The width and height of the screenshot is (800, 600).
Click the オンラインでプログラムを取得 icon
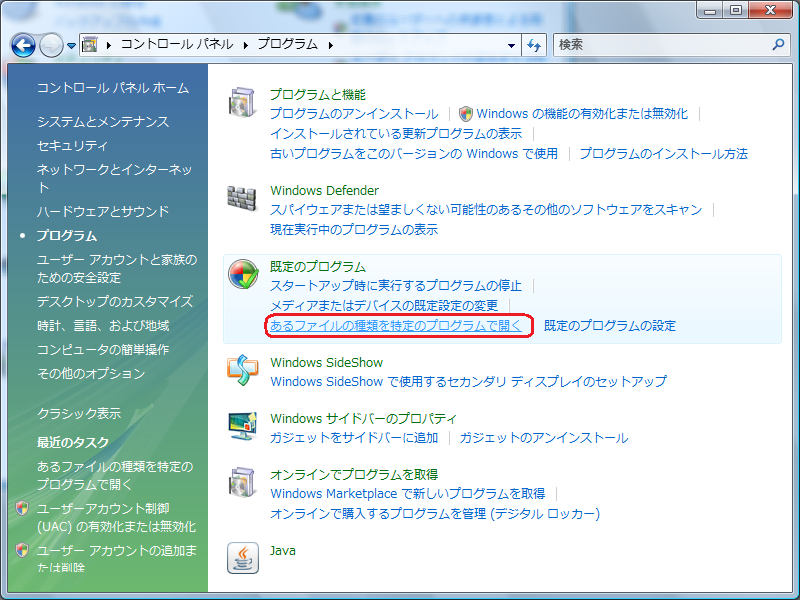[x=243, y=483]
